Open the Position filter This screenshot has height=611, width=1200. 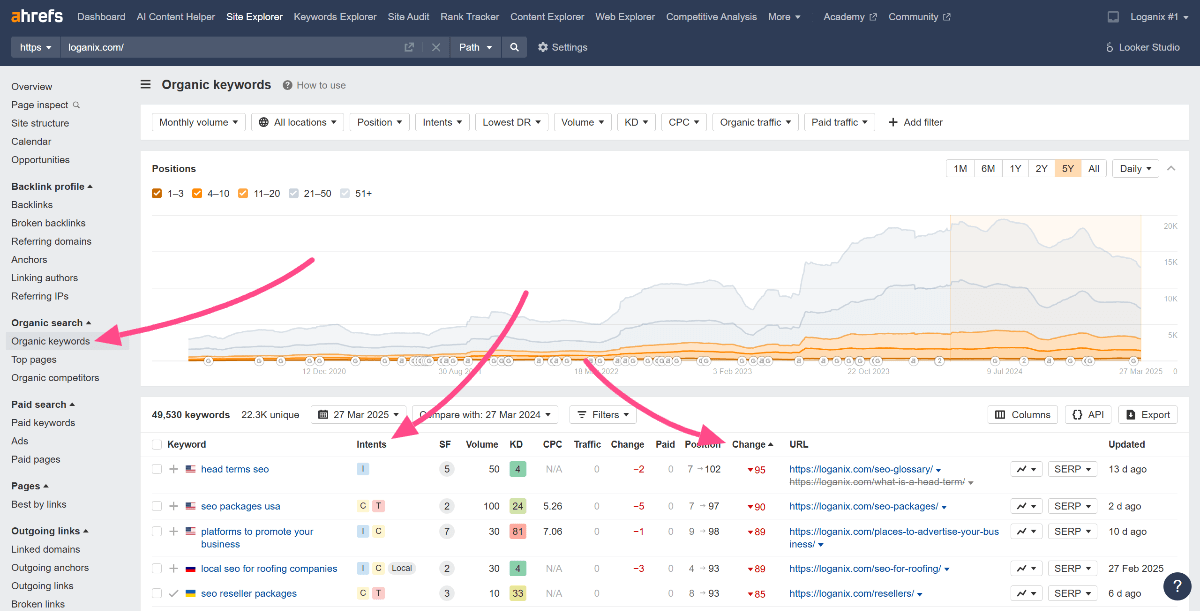(380, 122)
